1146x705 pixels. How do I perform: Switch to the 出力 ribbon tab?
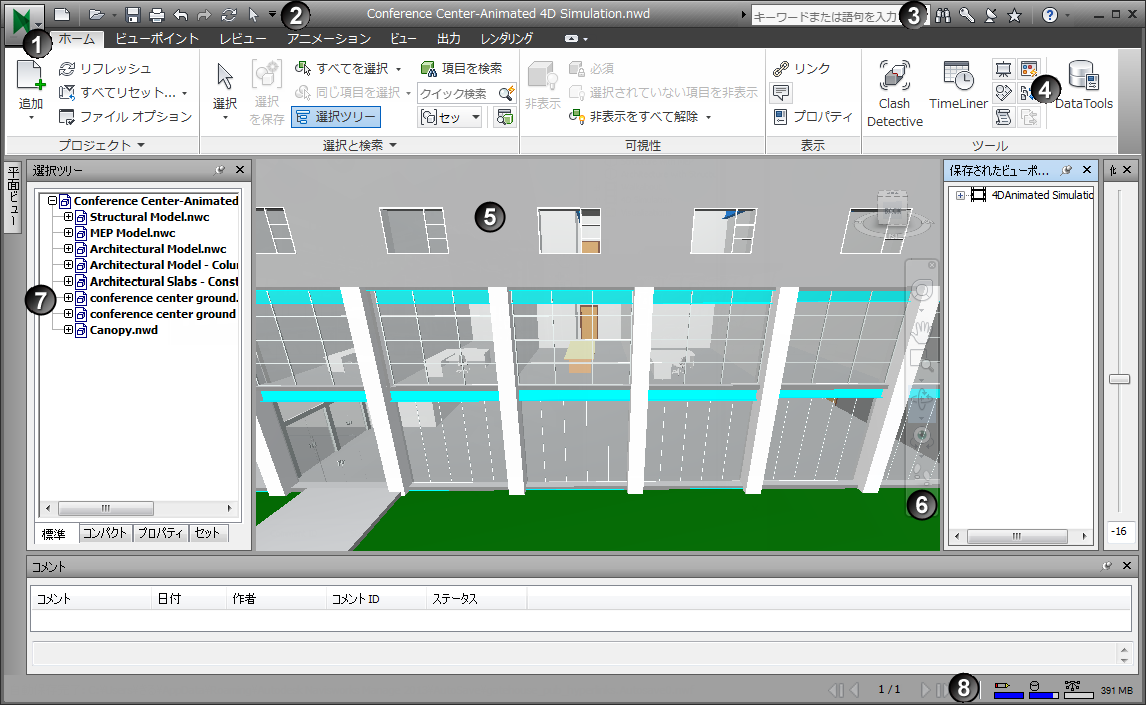449,38
